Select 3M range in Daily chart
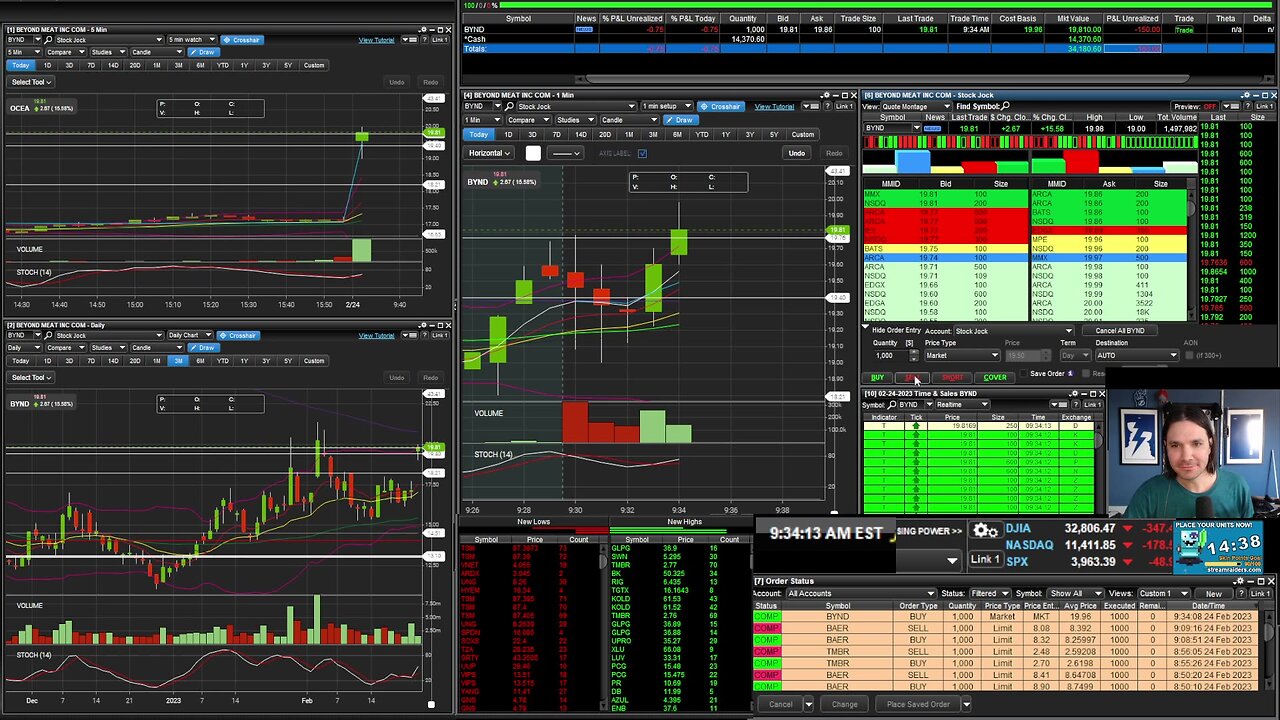Image resolution: width=1280 pixels, height=720 pixels. click(178, 360)
